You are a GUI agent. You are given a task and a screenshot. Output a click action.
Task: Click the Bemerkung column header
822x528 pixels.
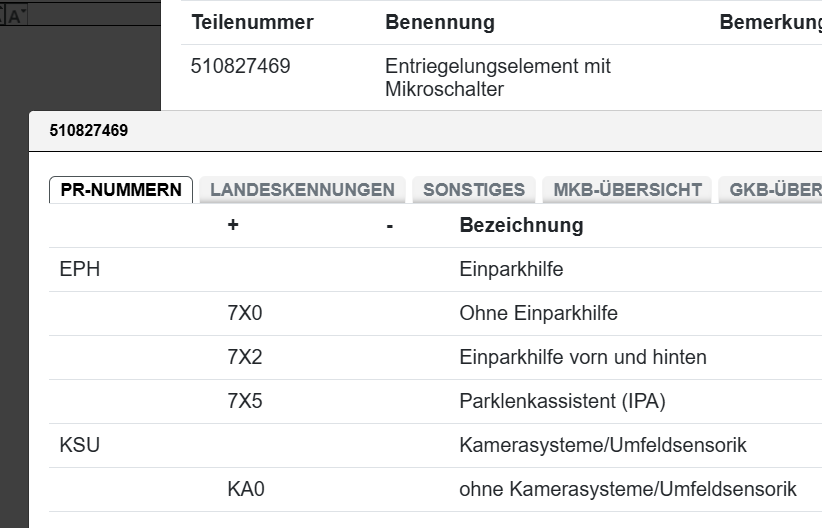point(770,22)
